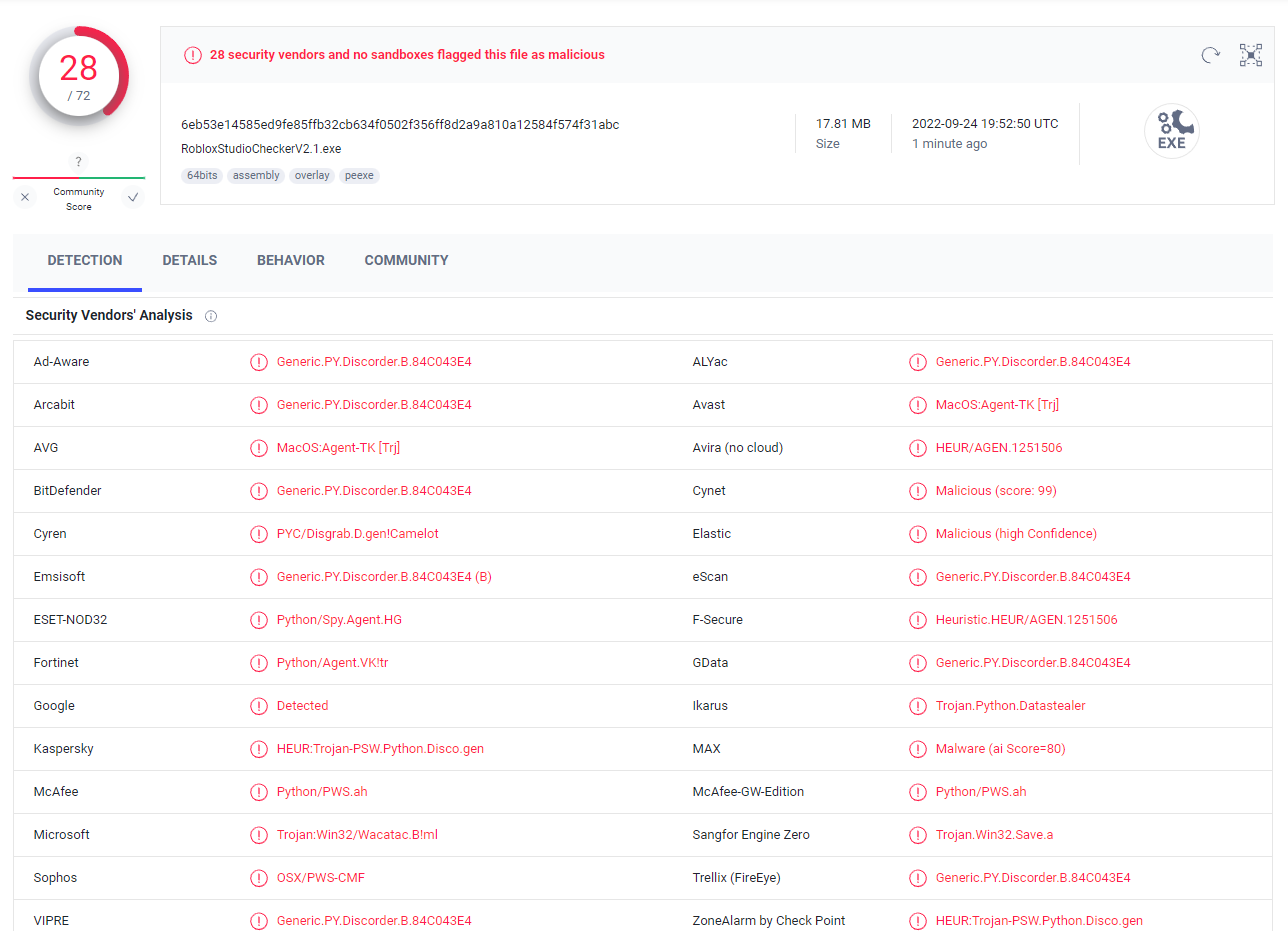
Task: Click the 28/72 detection score gauge
Action: [79, 76]
